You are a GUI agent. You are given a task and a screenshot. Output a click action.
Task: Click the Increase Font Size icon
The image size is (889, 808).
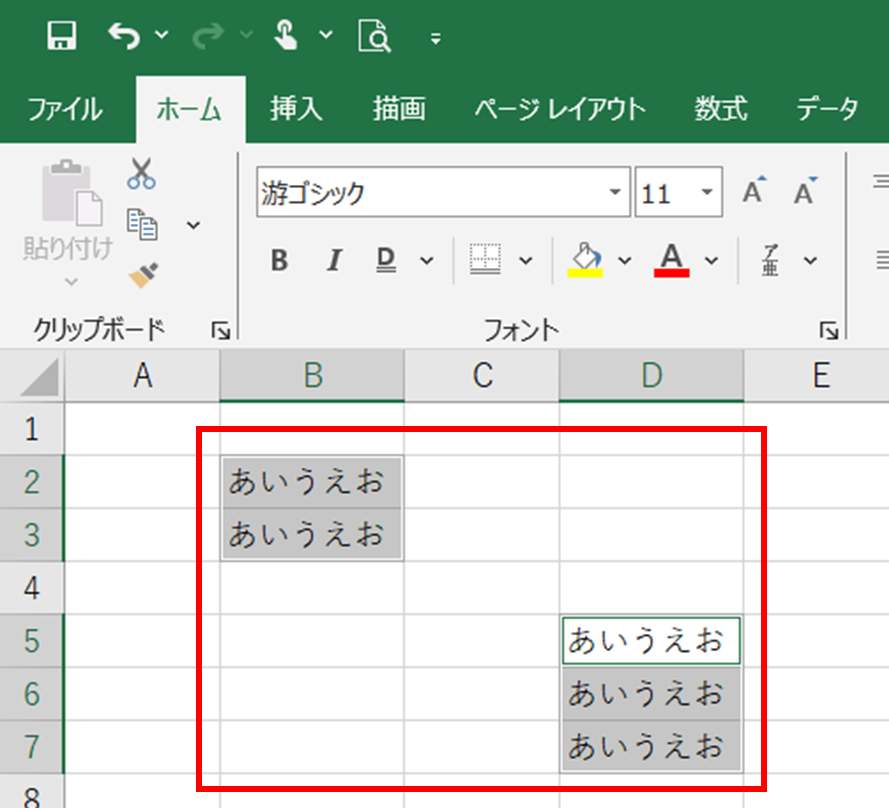(754, 192)
